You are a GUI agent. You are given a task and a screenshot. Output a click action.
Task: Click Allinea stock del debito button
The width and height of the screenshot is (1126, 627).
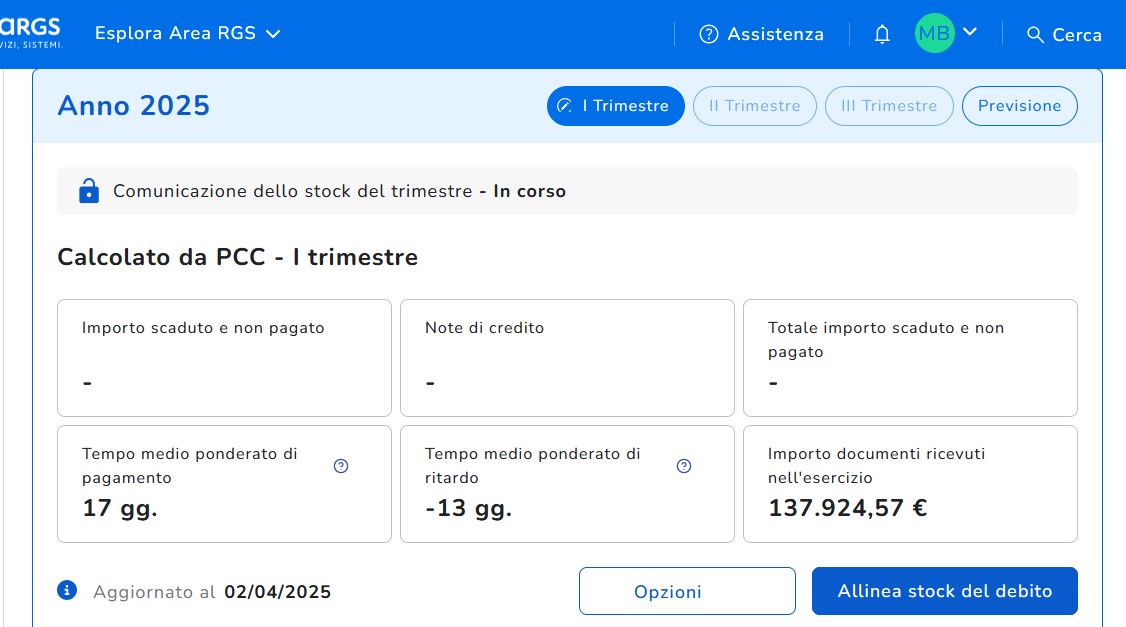pos(944,591)
